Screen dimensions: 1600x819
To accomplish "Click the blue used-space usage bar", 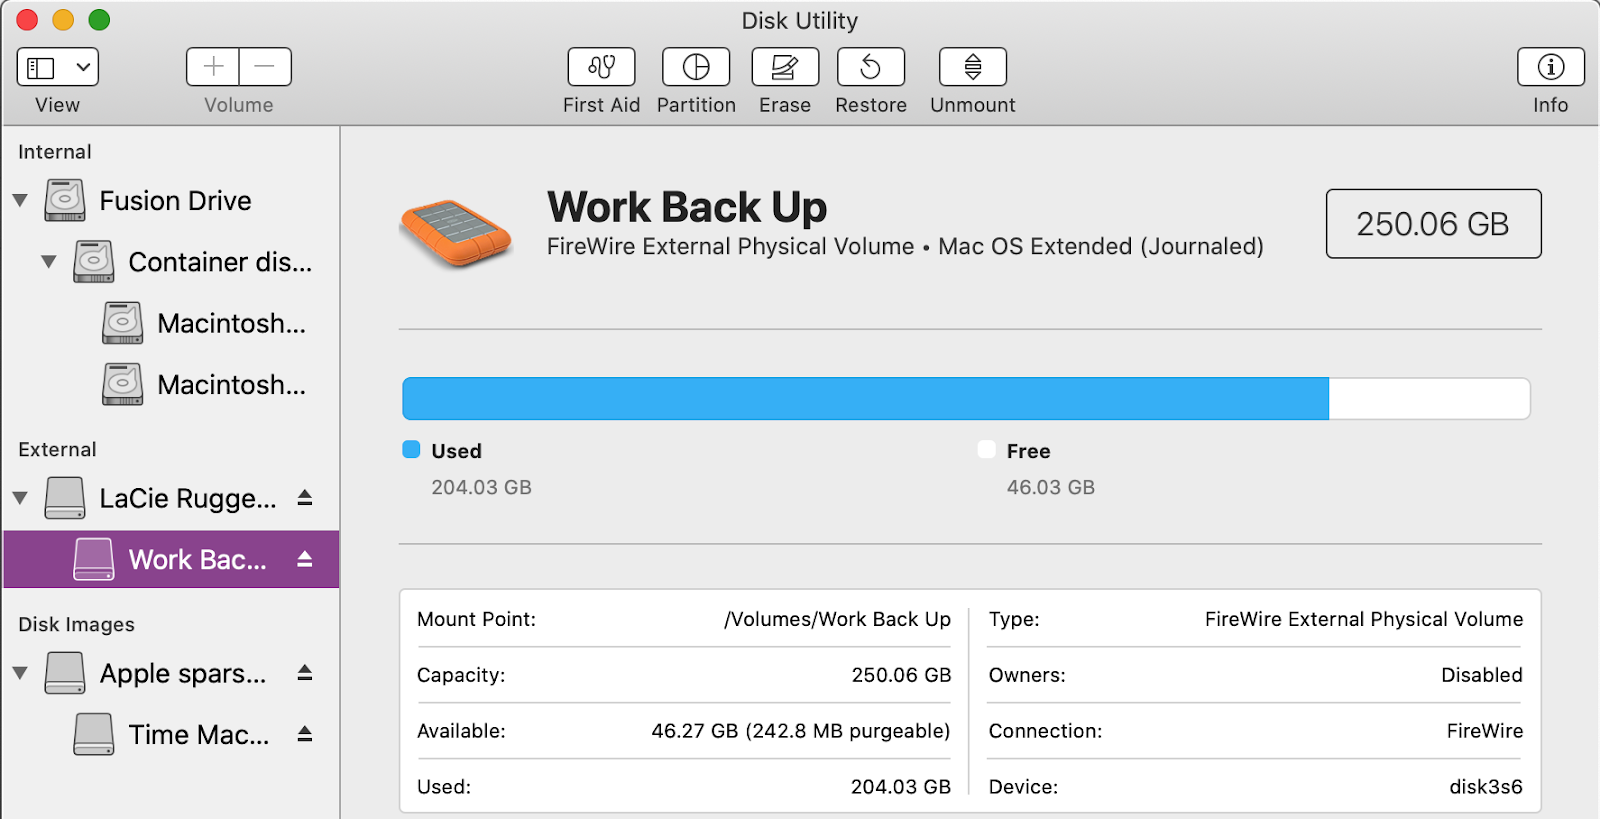I will 865,398.
